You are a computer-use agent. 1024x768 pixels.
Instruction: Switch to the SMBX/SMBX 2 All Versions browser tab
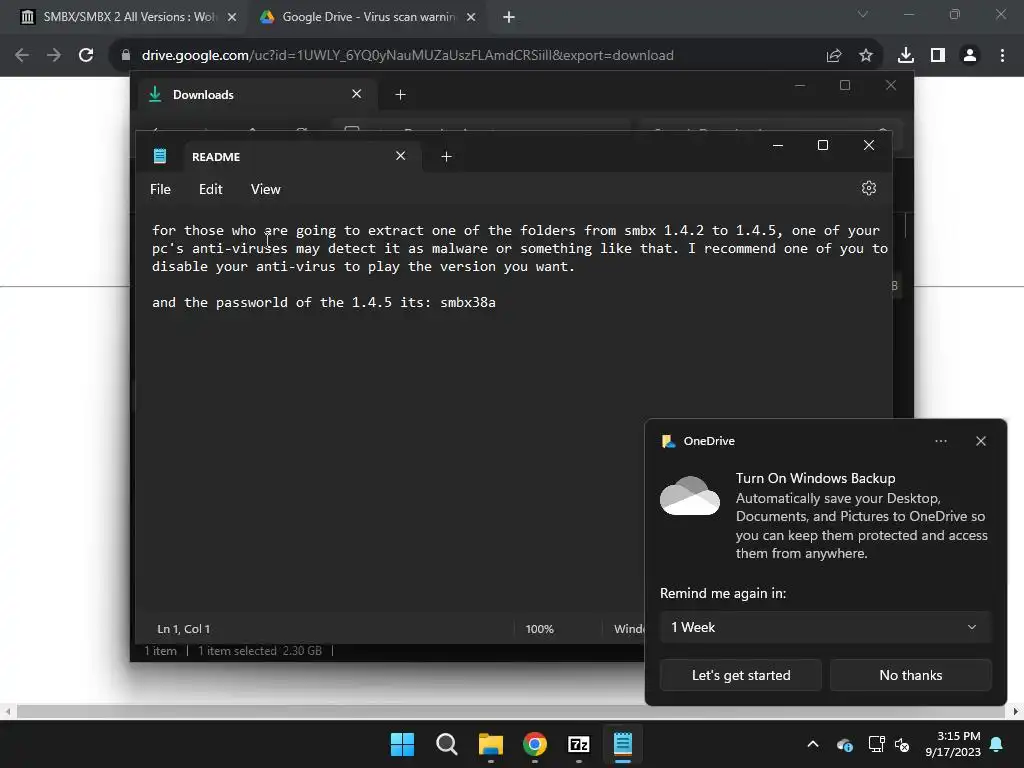click(x=128, y=17)
